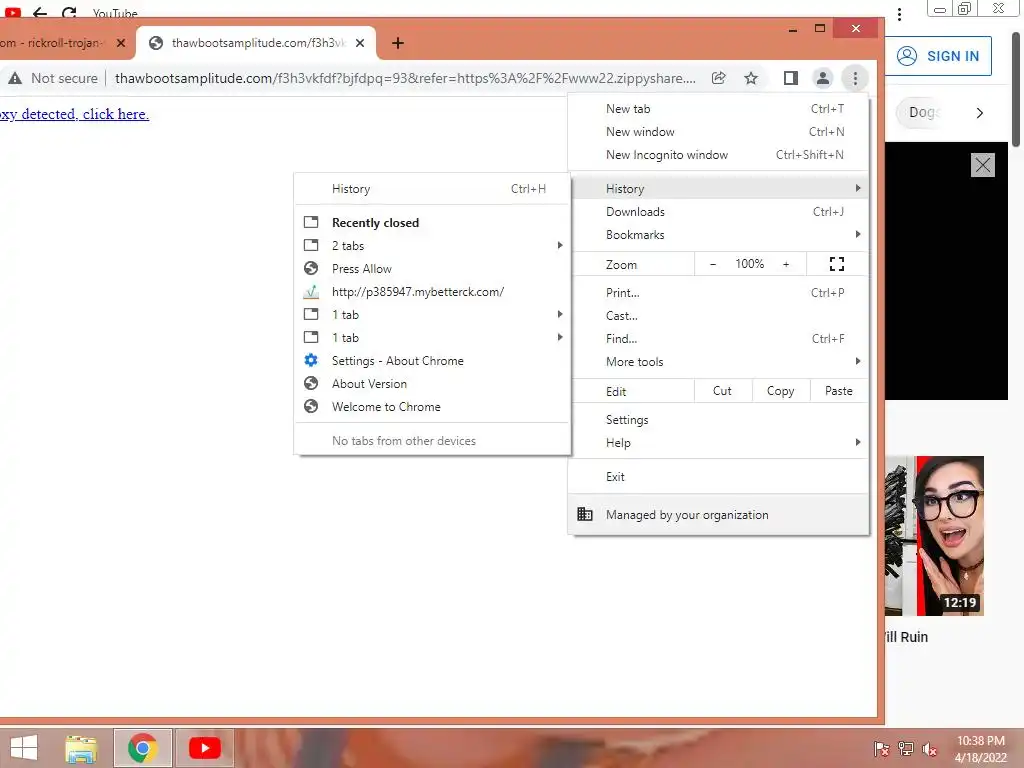Choose New tab in Chrome menu
The height and width of the screenshot is (768, 1024).
[718, 109]
